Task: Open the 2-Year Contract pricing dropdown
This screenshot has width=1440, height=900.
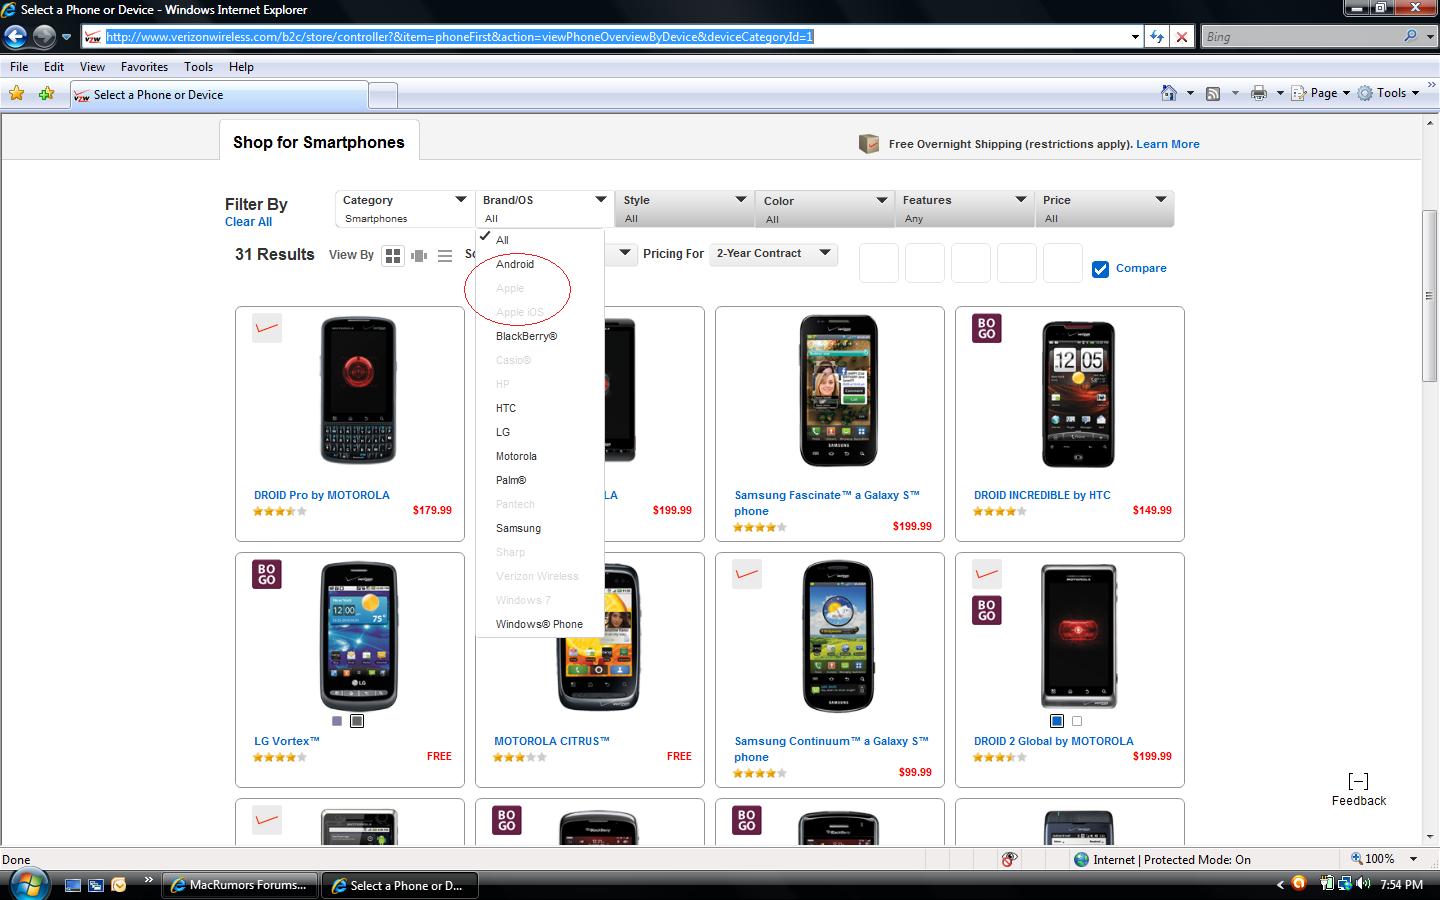Action: click(x=774, y=254)
